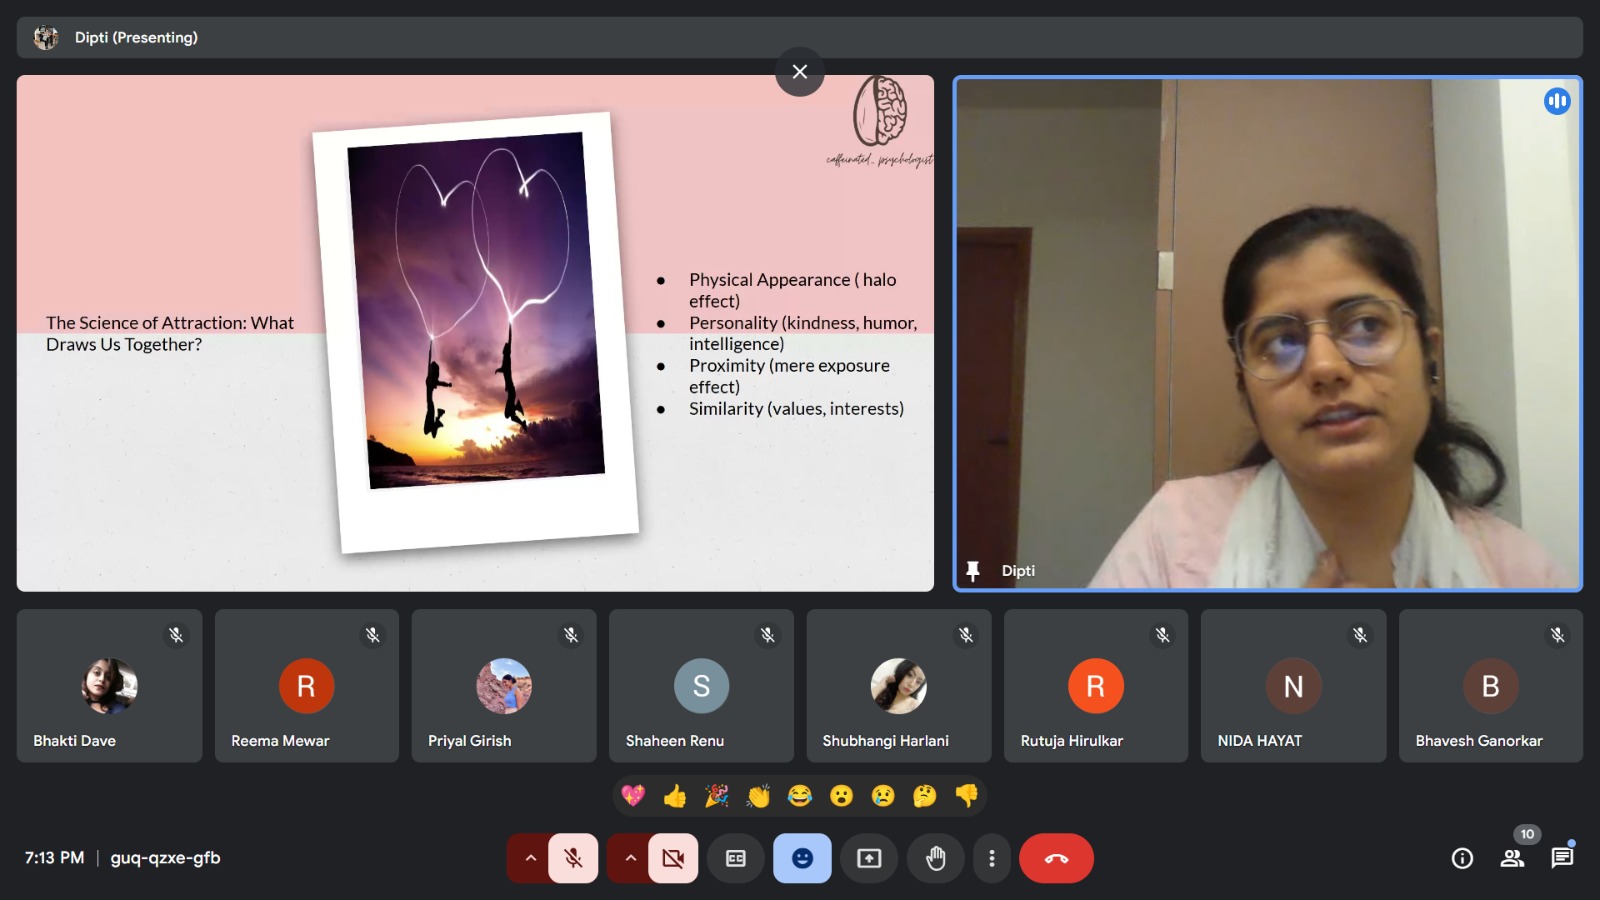
Task: Send the thumbs up reaction
Action: point(675,796)
